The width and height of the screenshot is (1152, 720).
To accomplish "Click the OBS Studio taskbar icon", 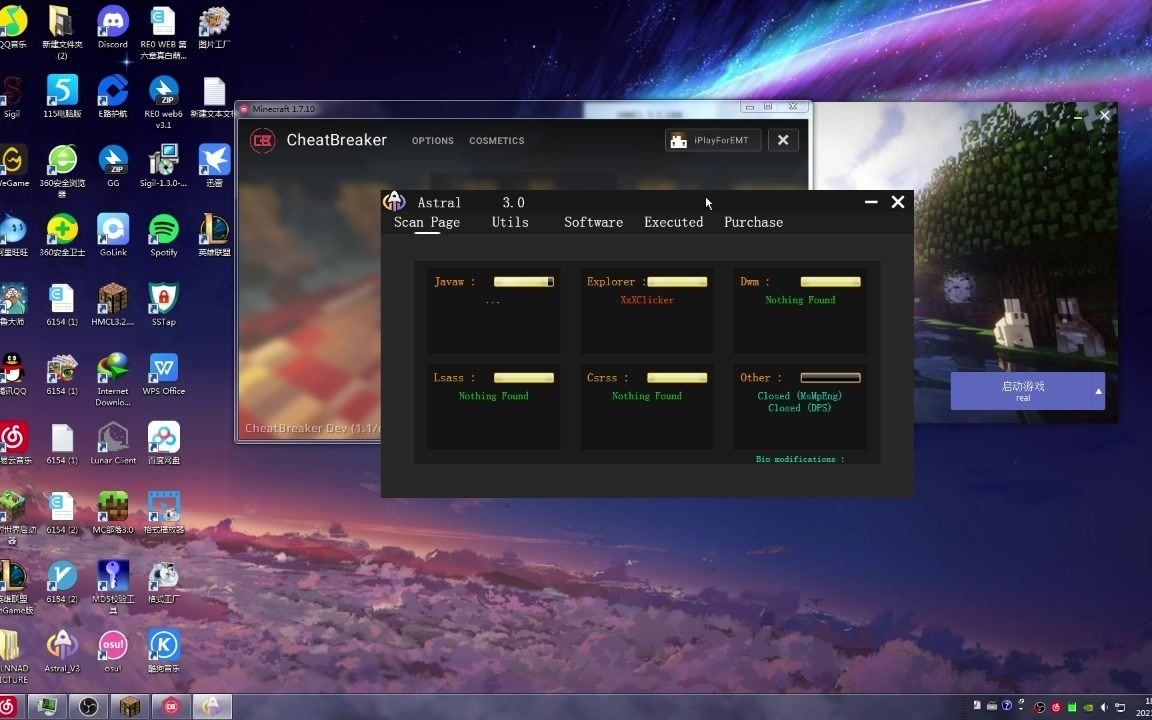I will point(89,707).
